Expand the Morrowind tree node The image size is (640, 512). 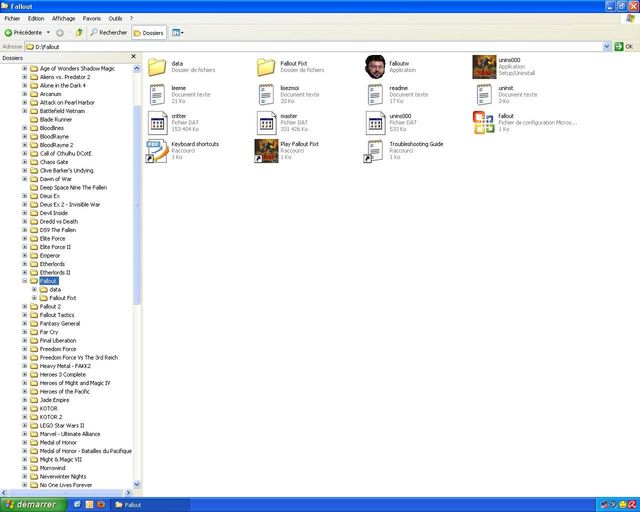[24, 468]
